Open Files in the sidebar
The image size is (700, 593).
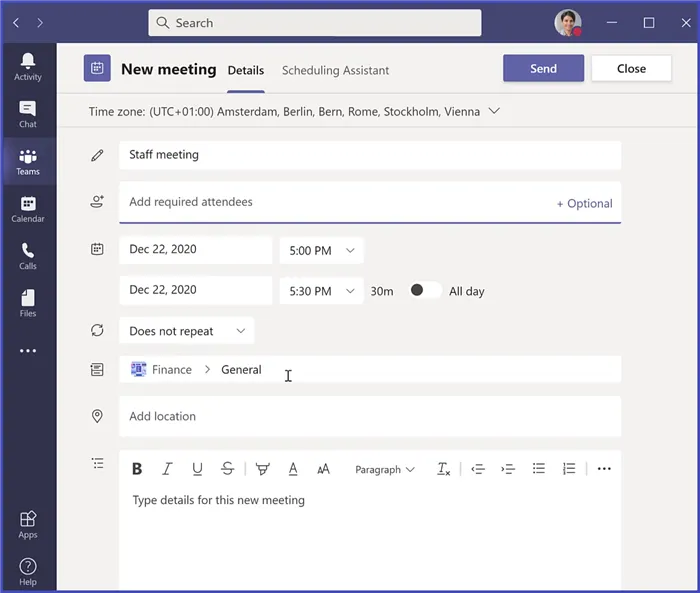[x=28, y=303]
